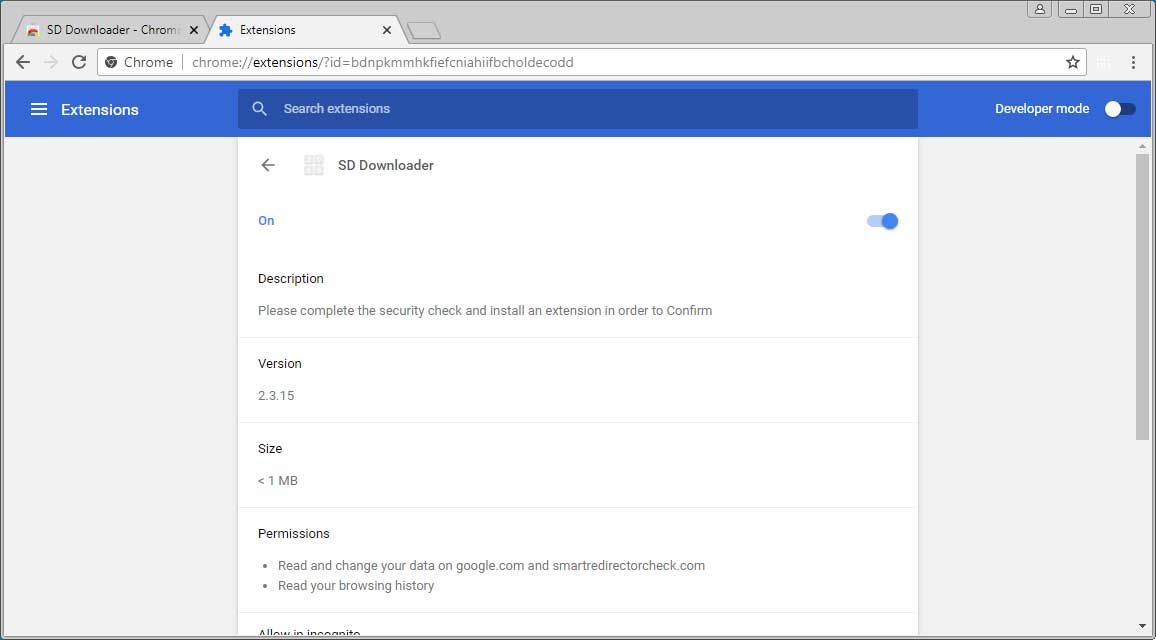Click the Version heading

pyautogui.click(x=279, y=364)
